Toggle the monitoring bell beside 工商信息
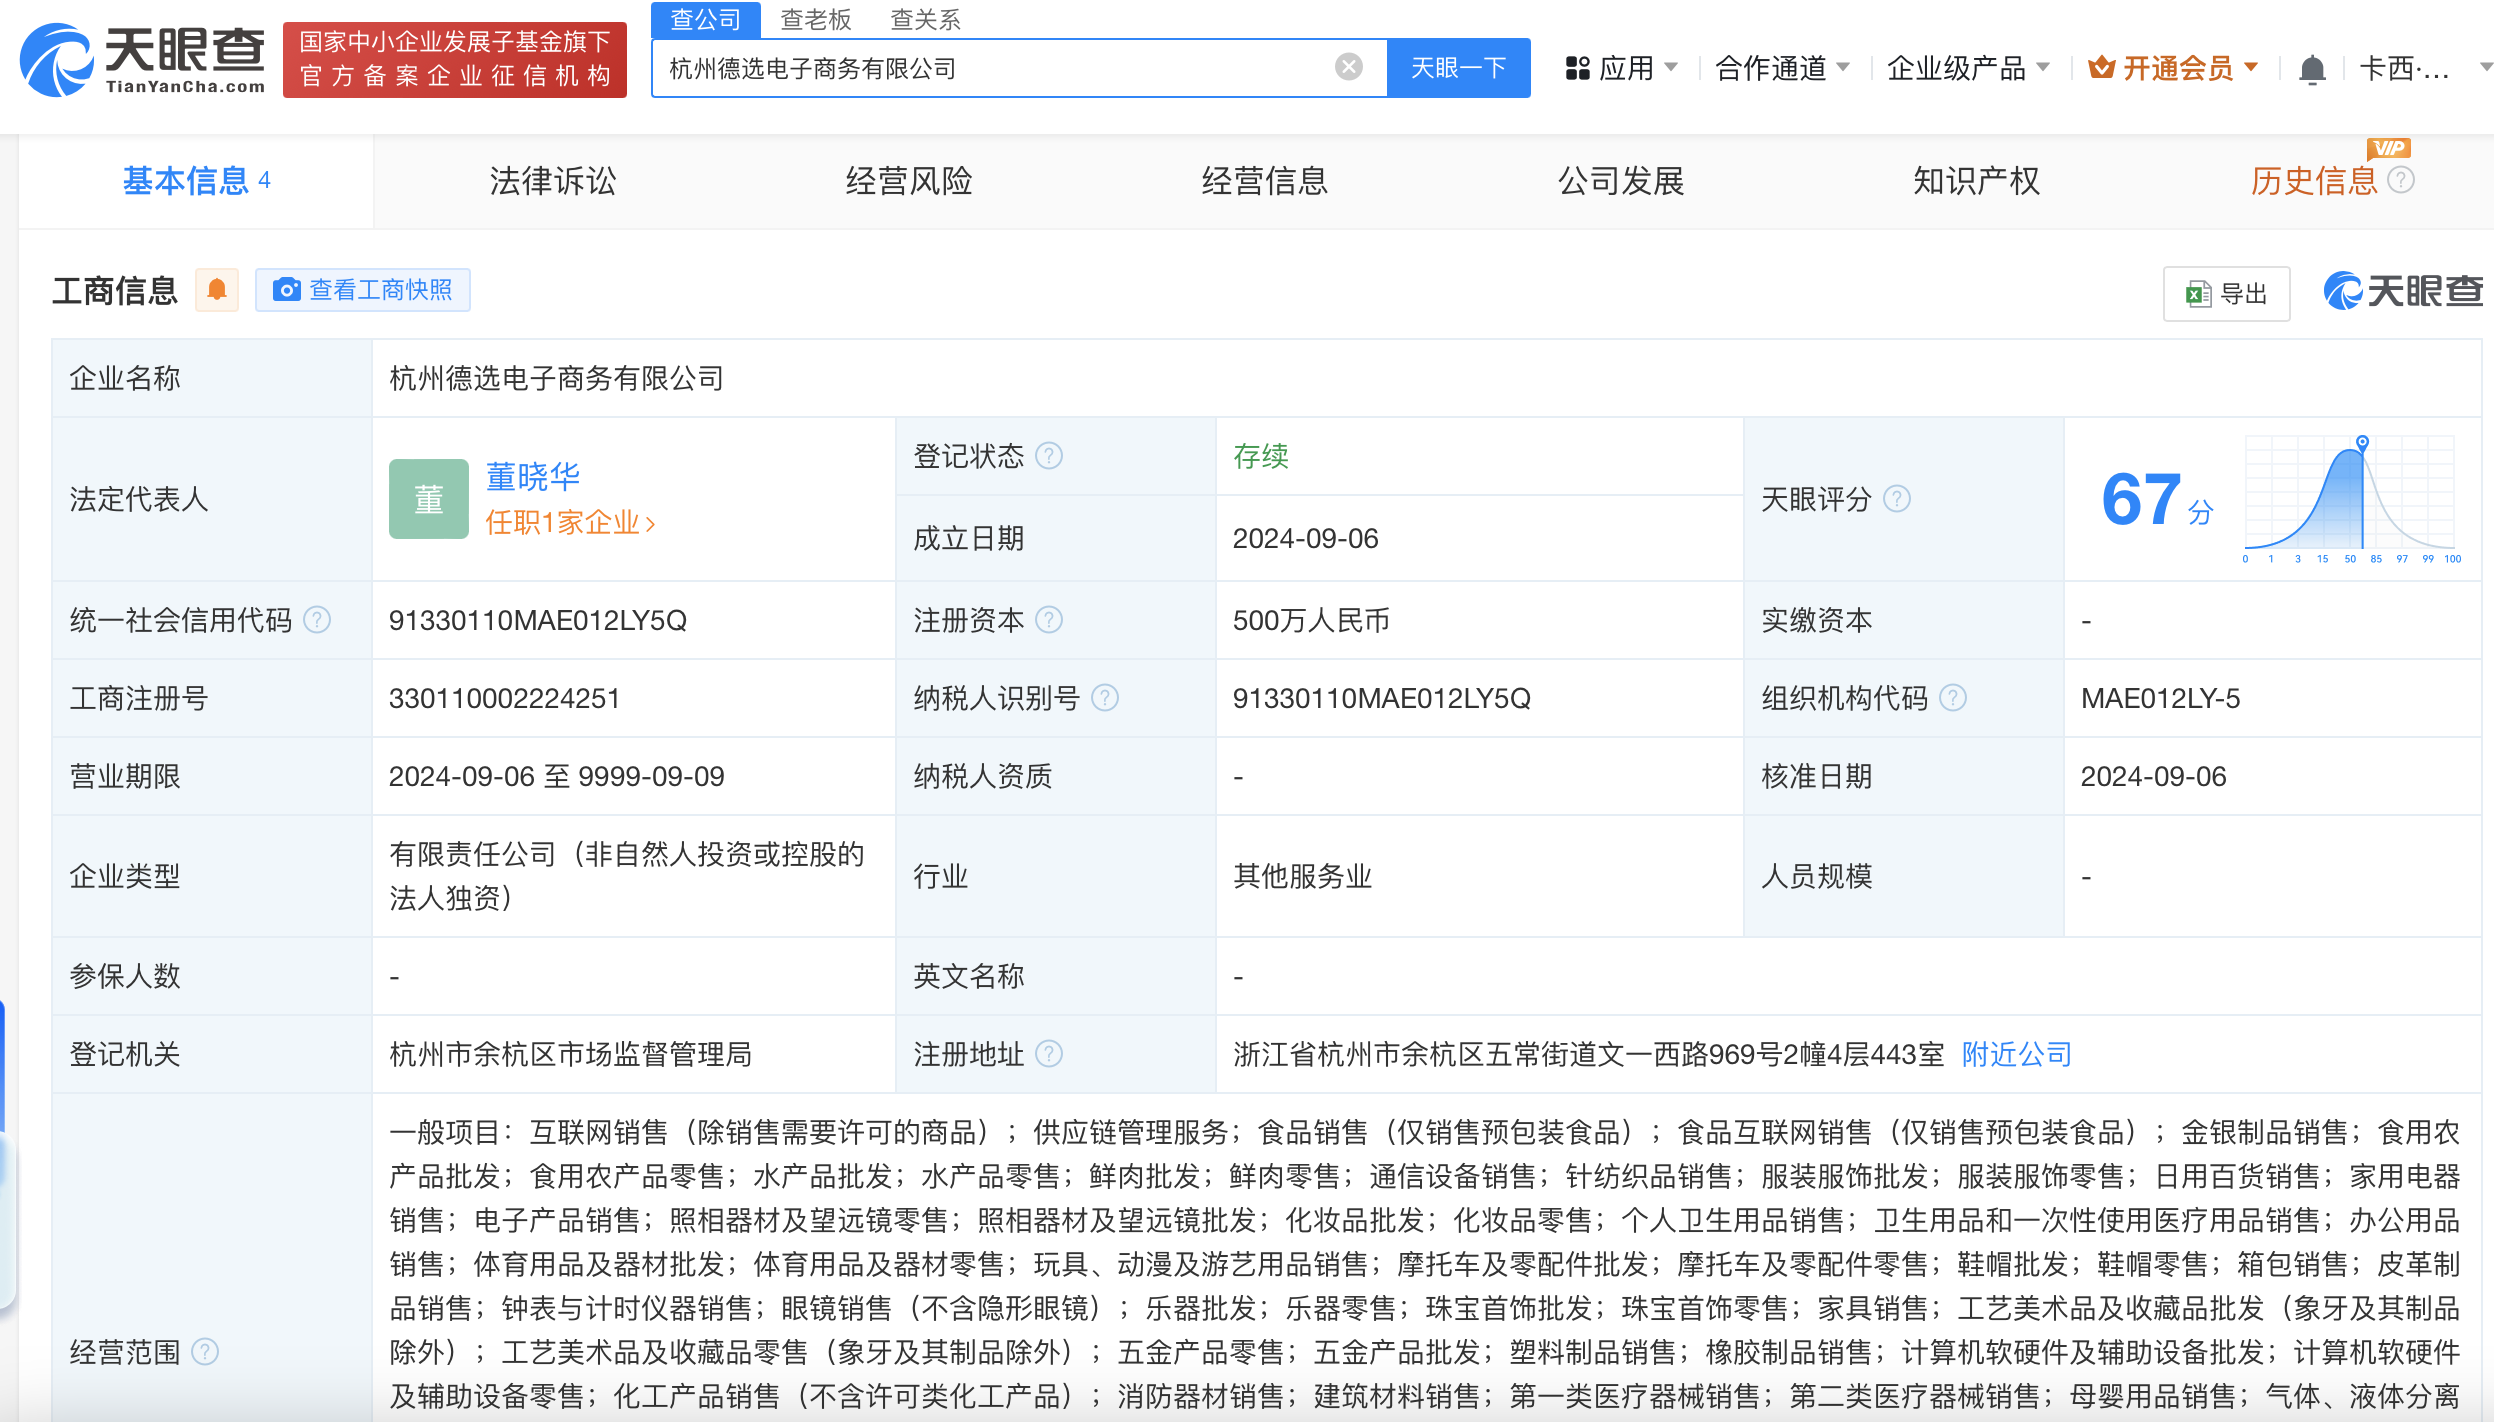This screenshot has width=2494, height=1422. 216,290
